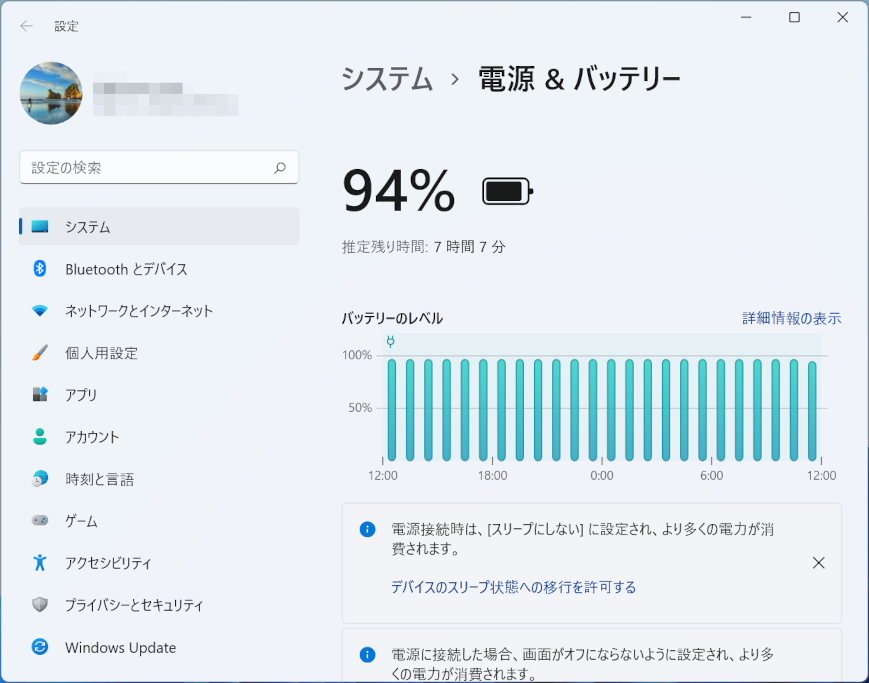Select the paintbrush icon for 個人用設定

tap(40, 353)
